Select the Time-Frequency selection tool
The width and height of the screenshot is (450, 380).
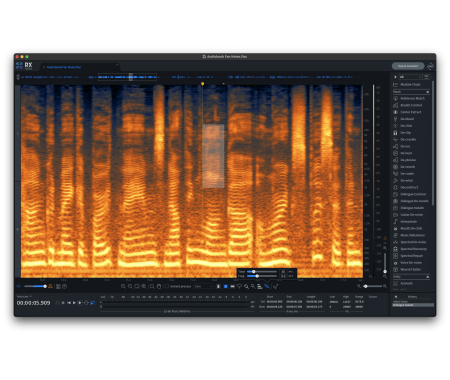(225, 286)
